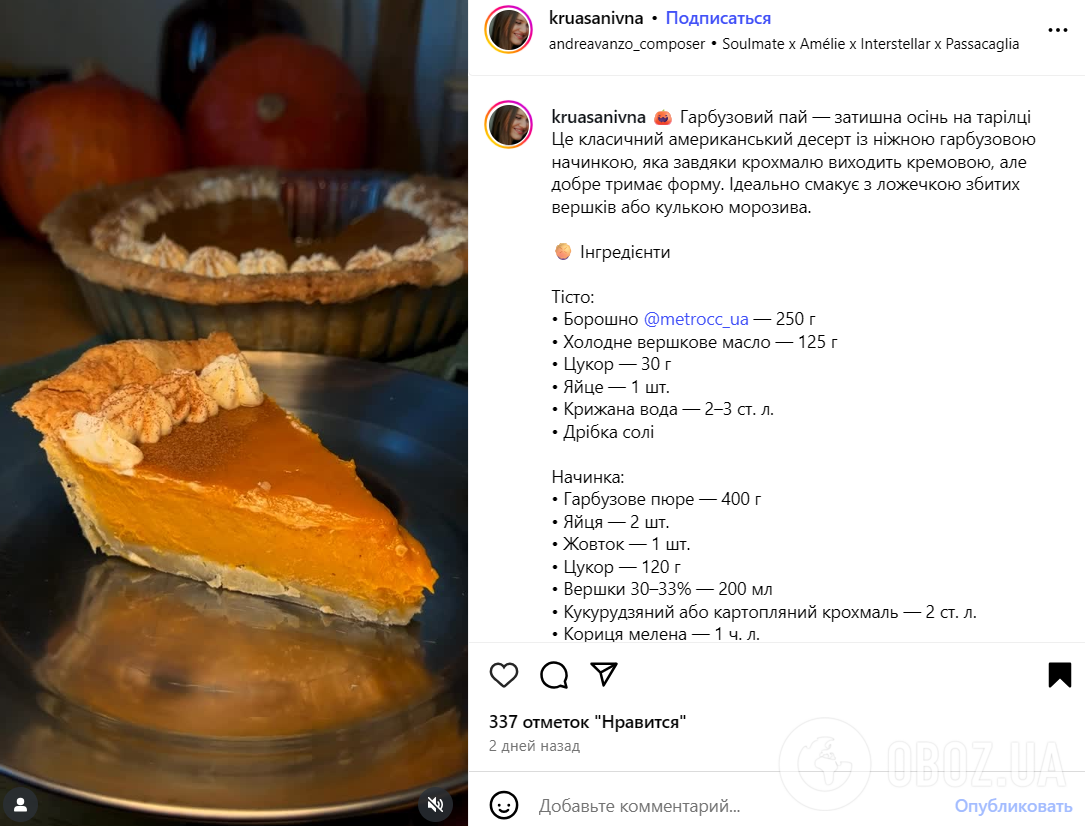Open the three-dots more options menu
Viewport: 1085px width, 826px height.
pos(1057,30)
